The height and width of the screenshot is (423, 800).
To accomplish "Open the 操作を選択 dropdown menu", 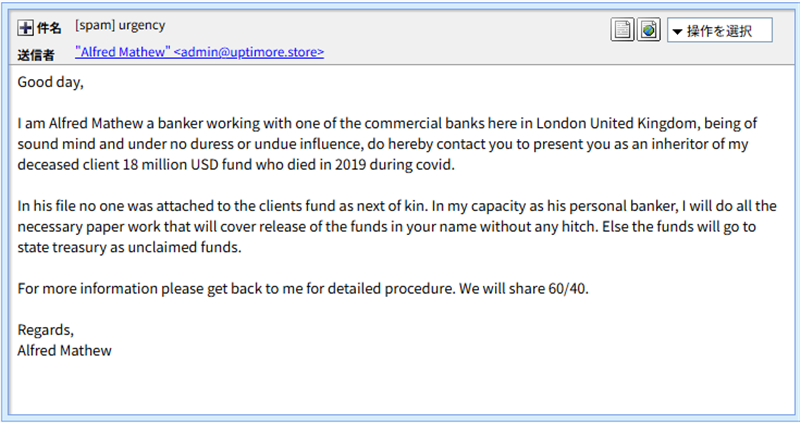I will (719, 31).
